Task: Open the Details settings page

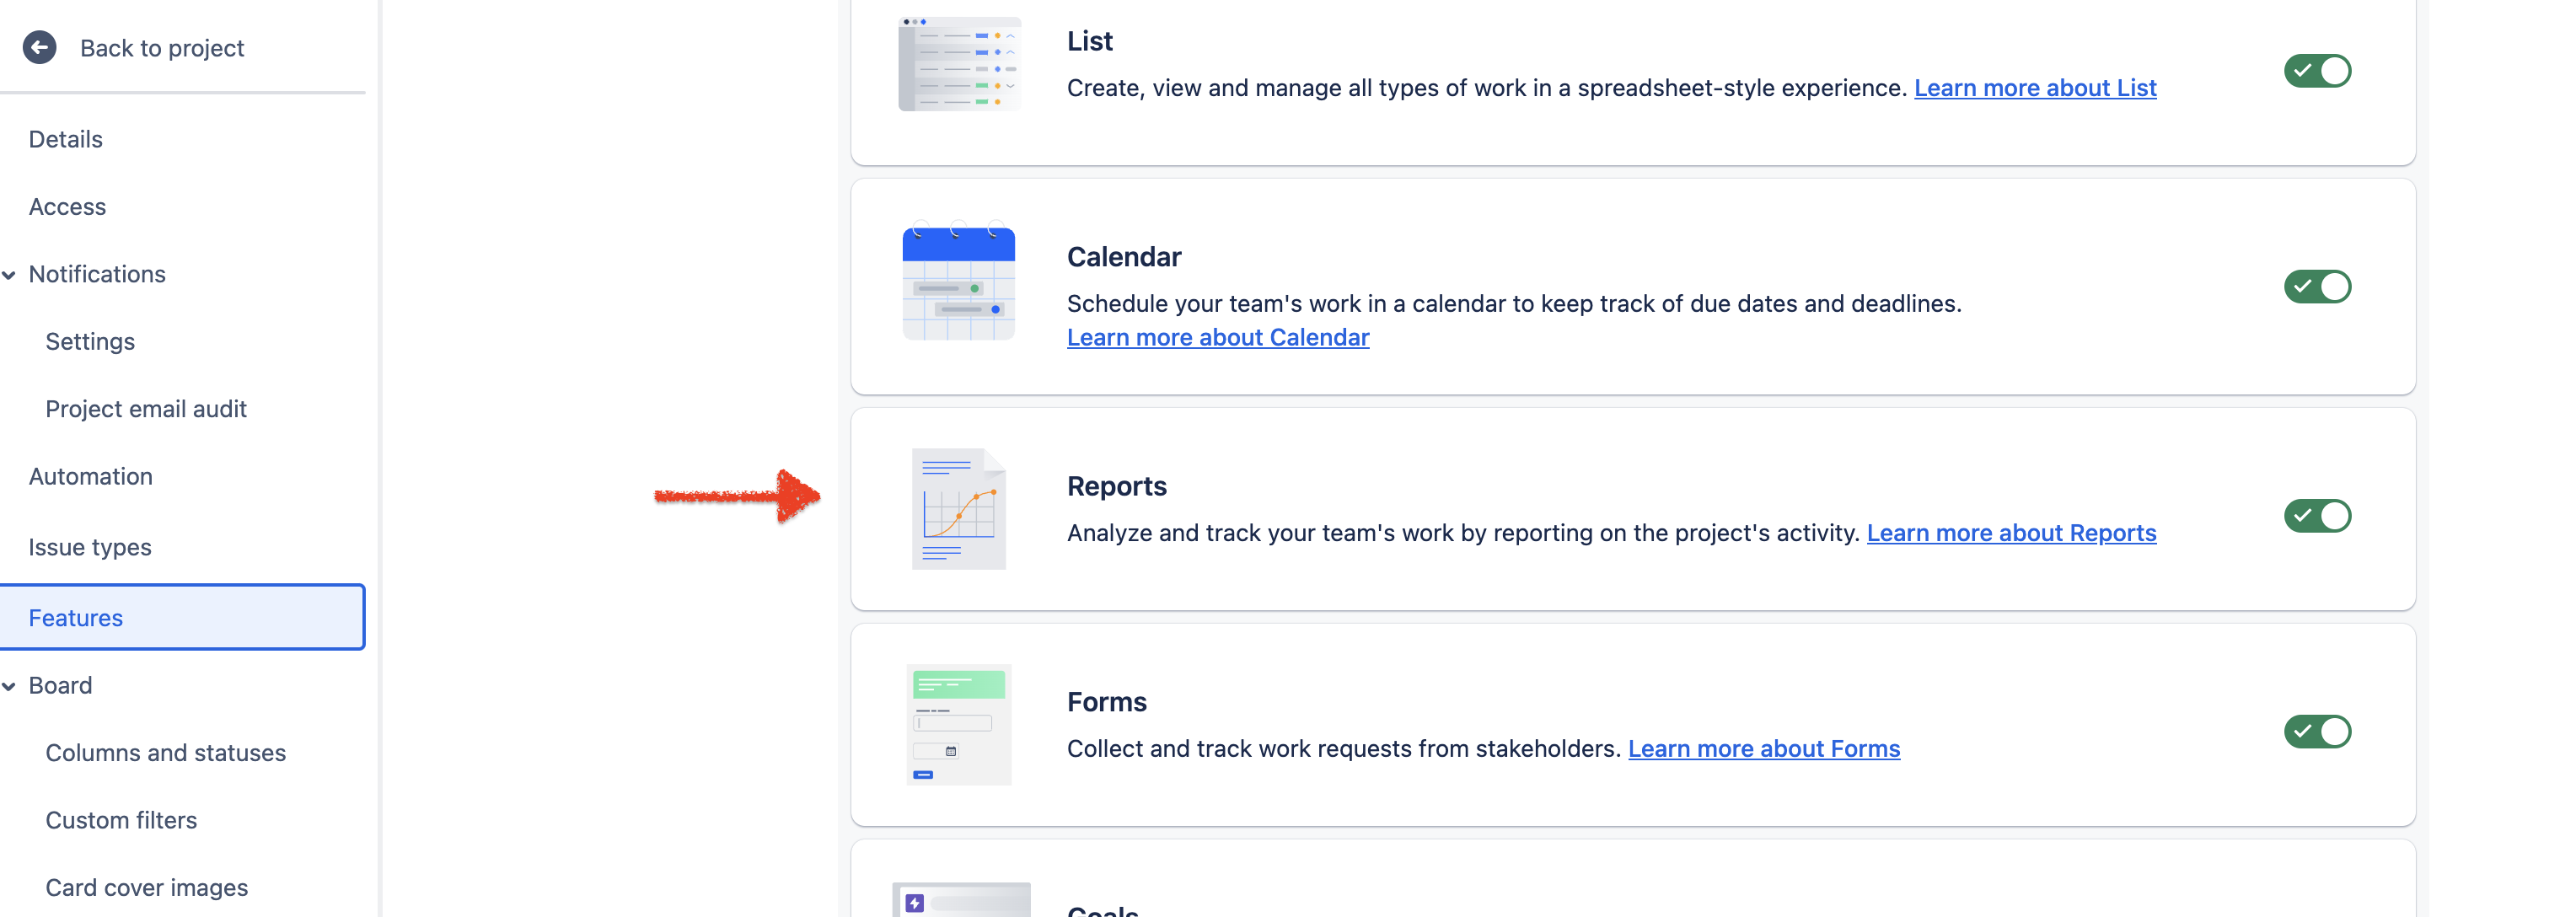Action: click(x=65, y=139)
